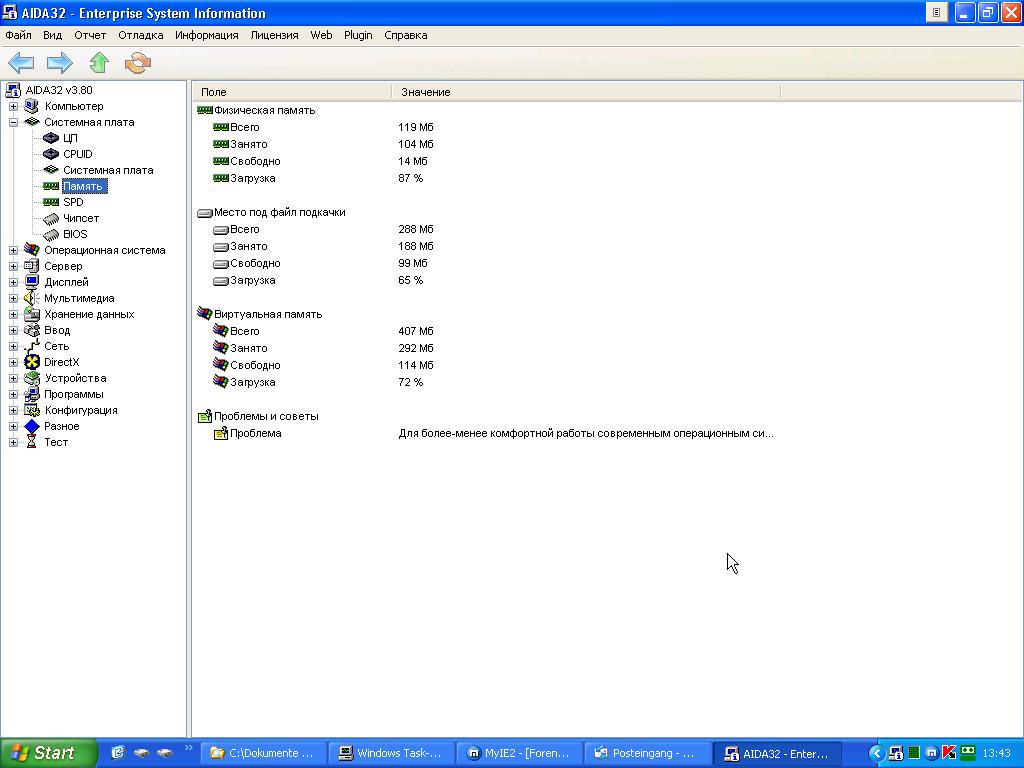The image size is (1024, 768).
Task: Click virtual memory load 72 %
Action: [410, 382]
